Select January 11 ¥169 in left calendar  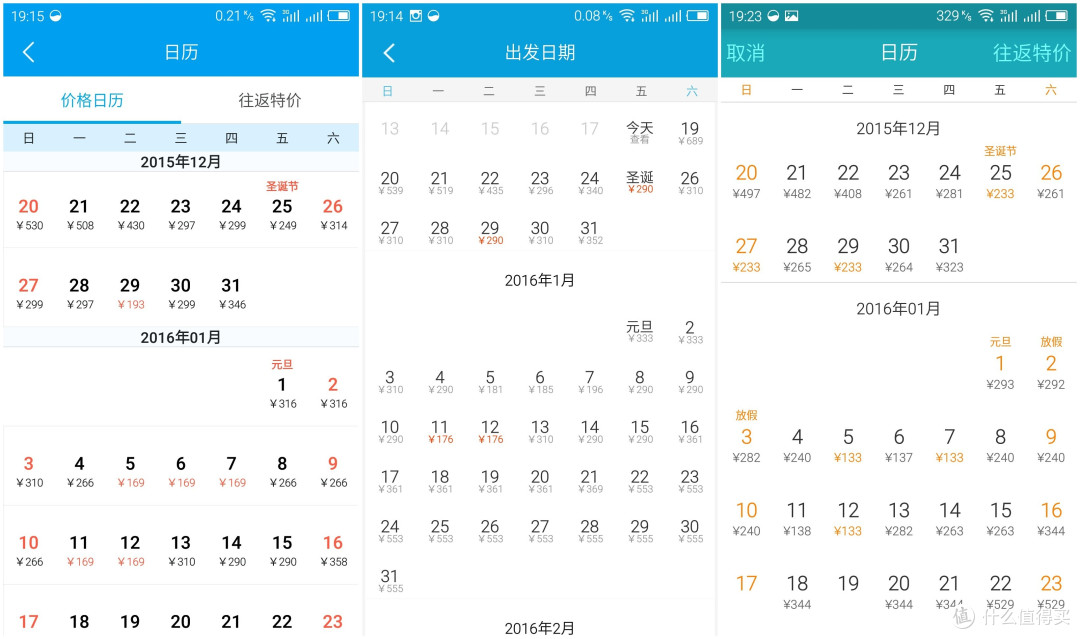tap(79, 551)
